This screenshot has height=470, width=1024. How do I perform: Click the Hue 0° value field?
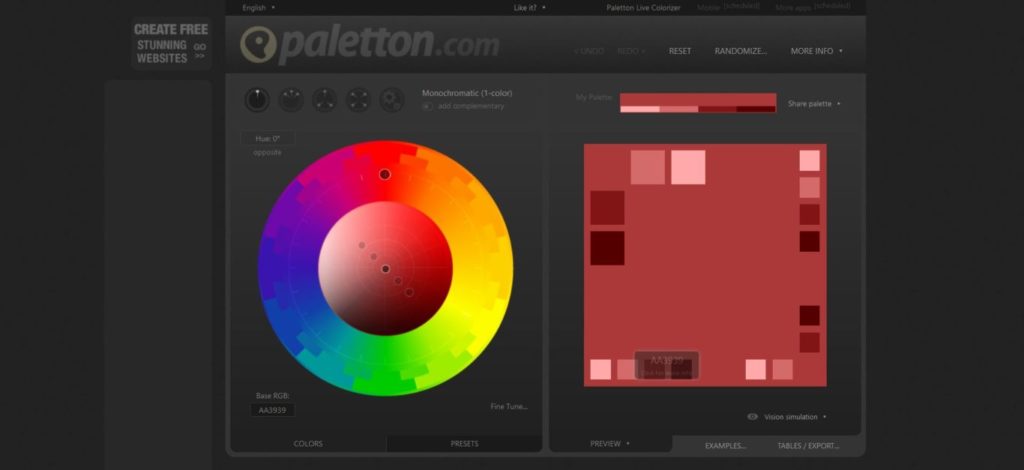tap(268, 138)
